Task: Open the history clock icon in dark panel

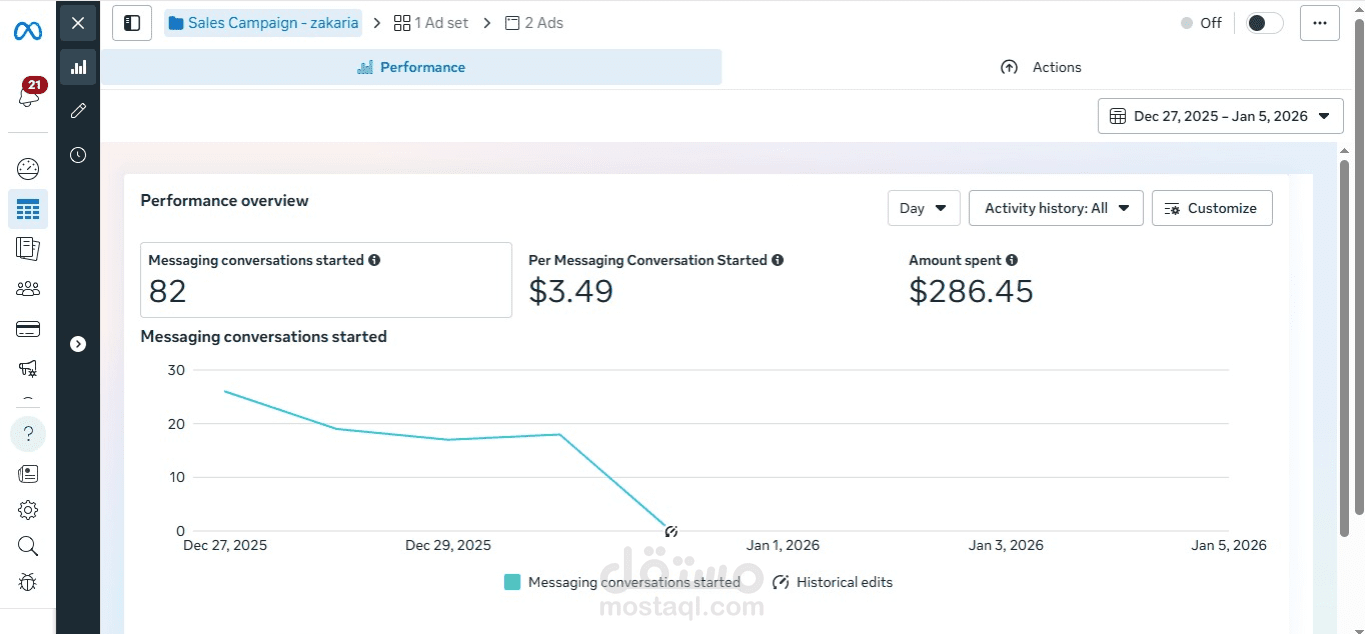Action: pyautogui.click(x=78, y=155)
